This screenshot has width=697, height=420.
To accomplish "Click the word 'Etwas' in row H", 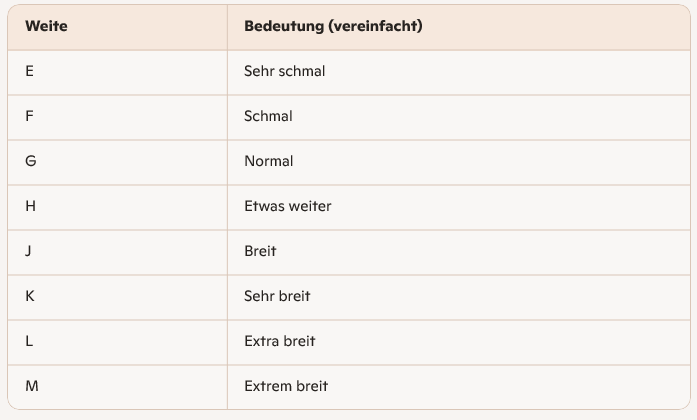I will pos(264,206).
